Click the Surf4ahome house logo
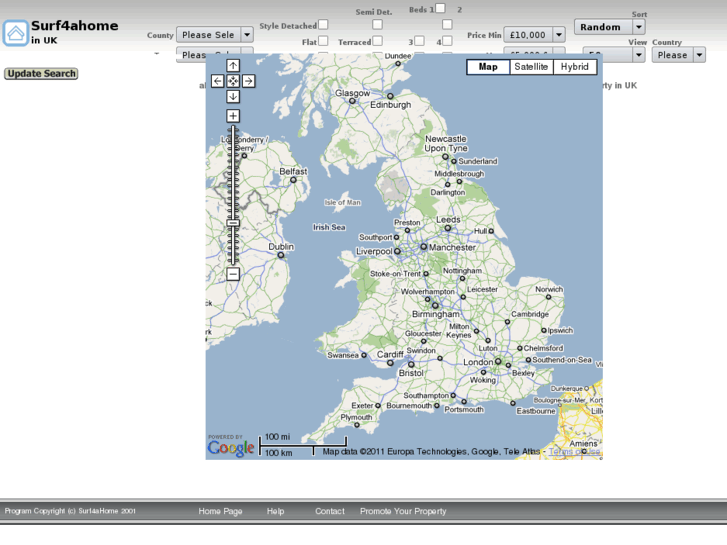This screenshot has height=545, width=727. (15, 33)
